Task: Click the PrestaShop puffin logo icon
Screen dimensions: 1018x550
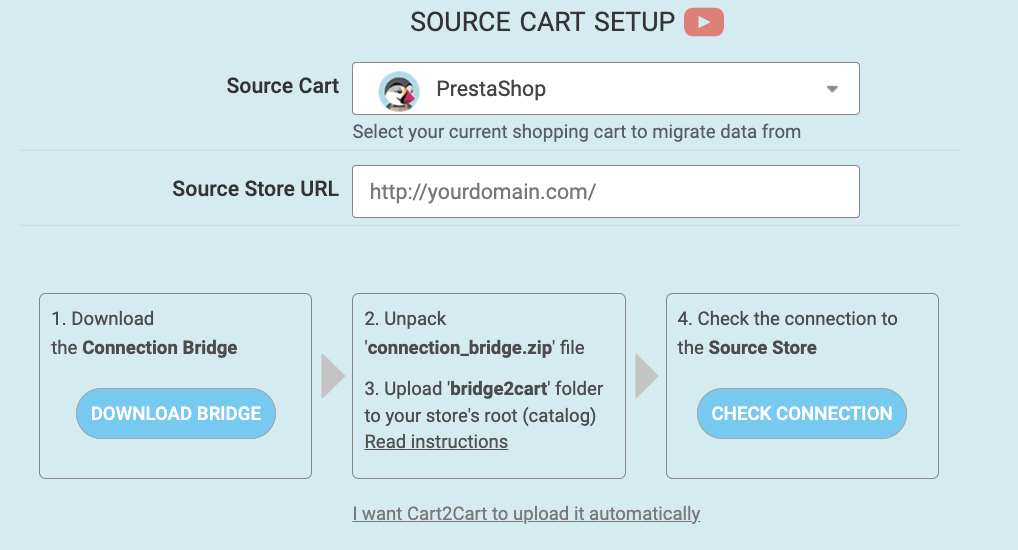Action: click(x=399, y=90)
